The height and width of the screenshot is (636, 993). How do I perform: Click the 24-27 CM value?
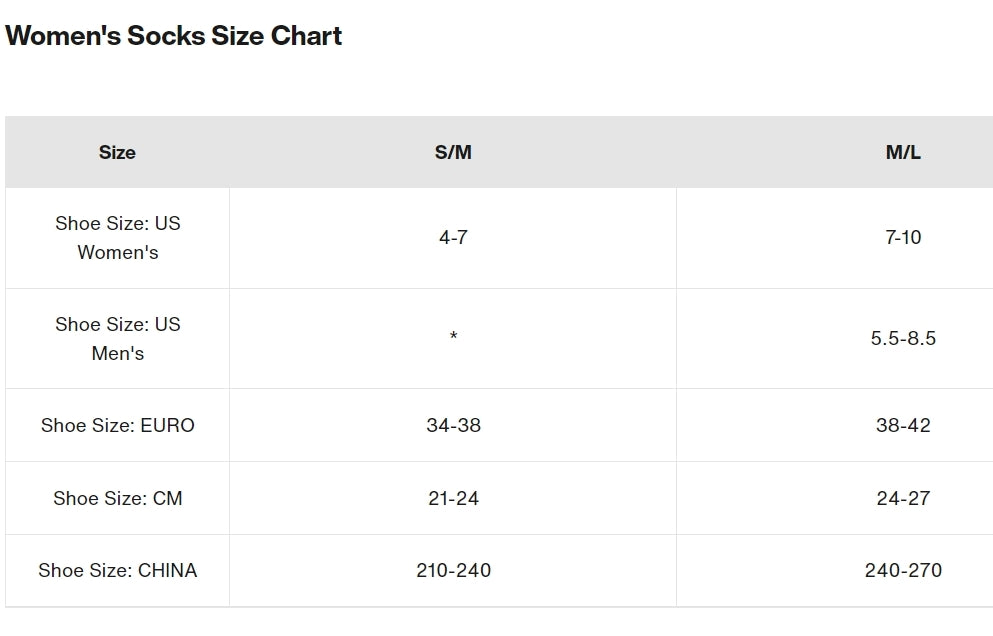point(903,498)
